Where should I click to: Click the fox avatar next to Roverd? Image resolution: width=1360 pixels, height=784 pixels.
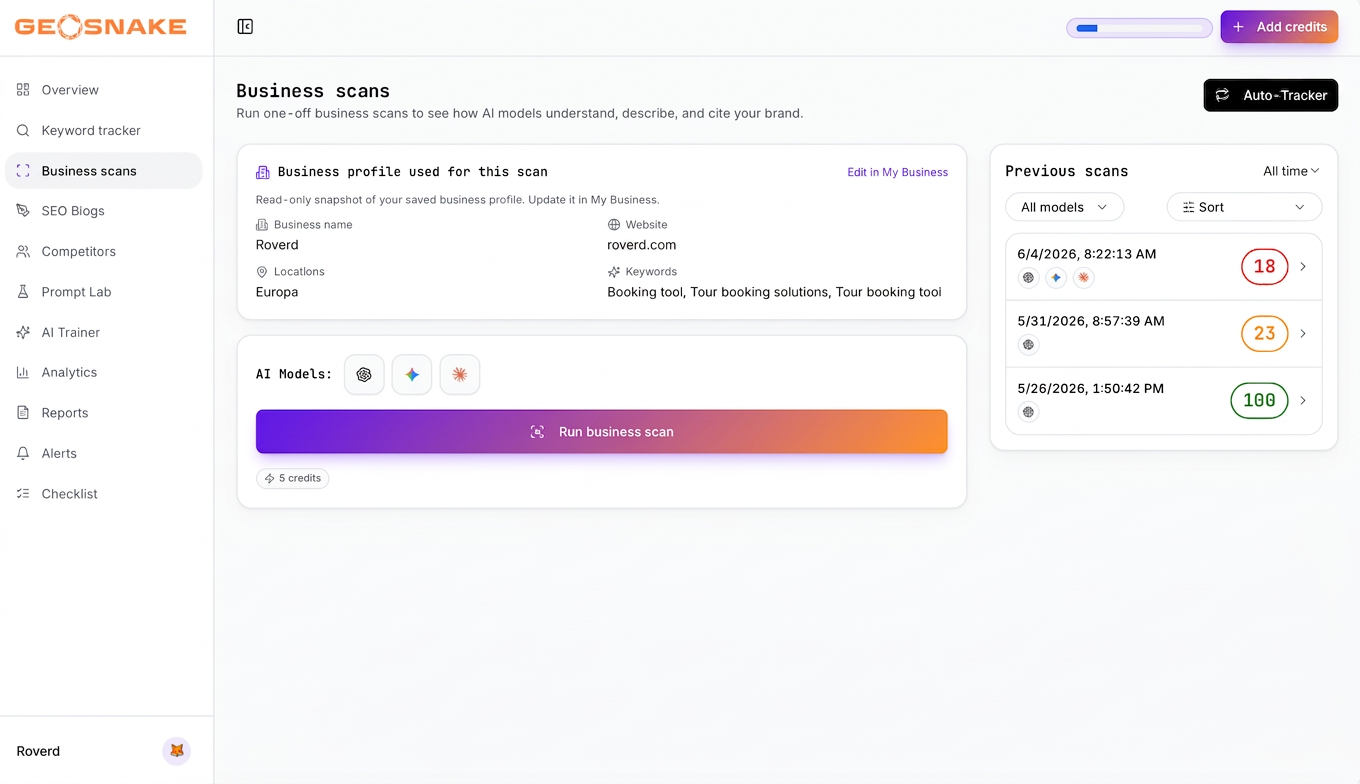(x=177, y=751)
